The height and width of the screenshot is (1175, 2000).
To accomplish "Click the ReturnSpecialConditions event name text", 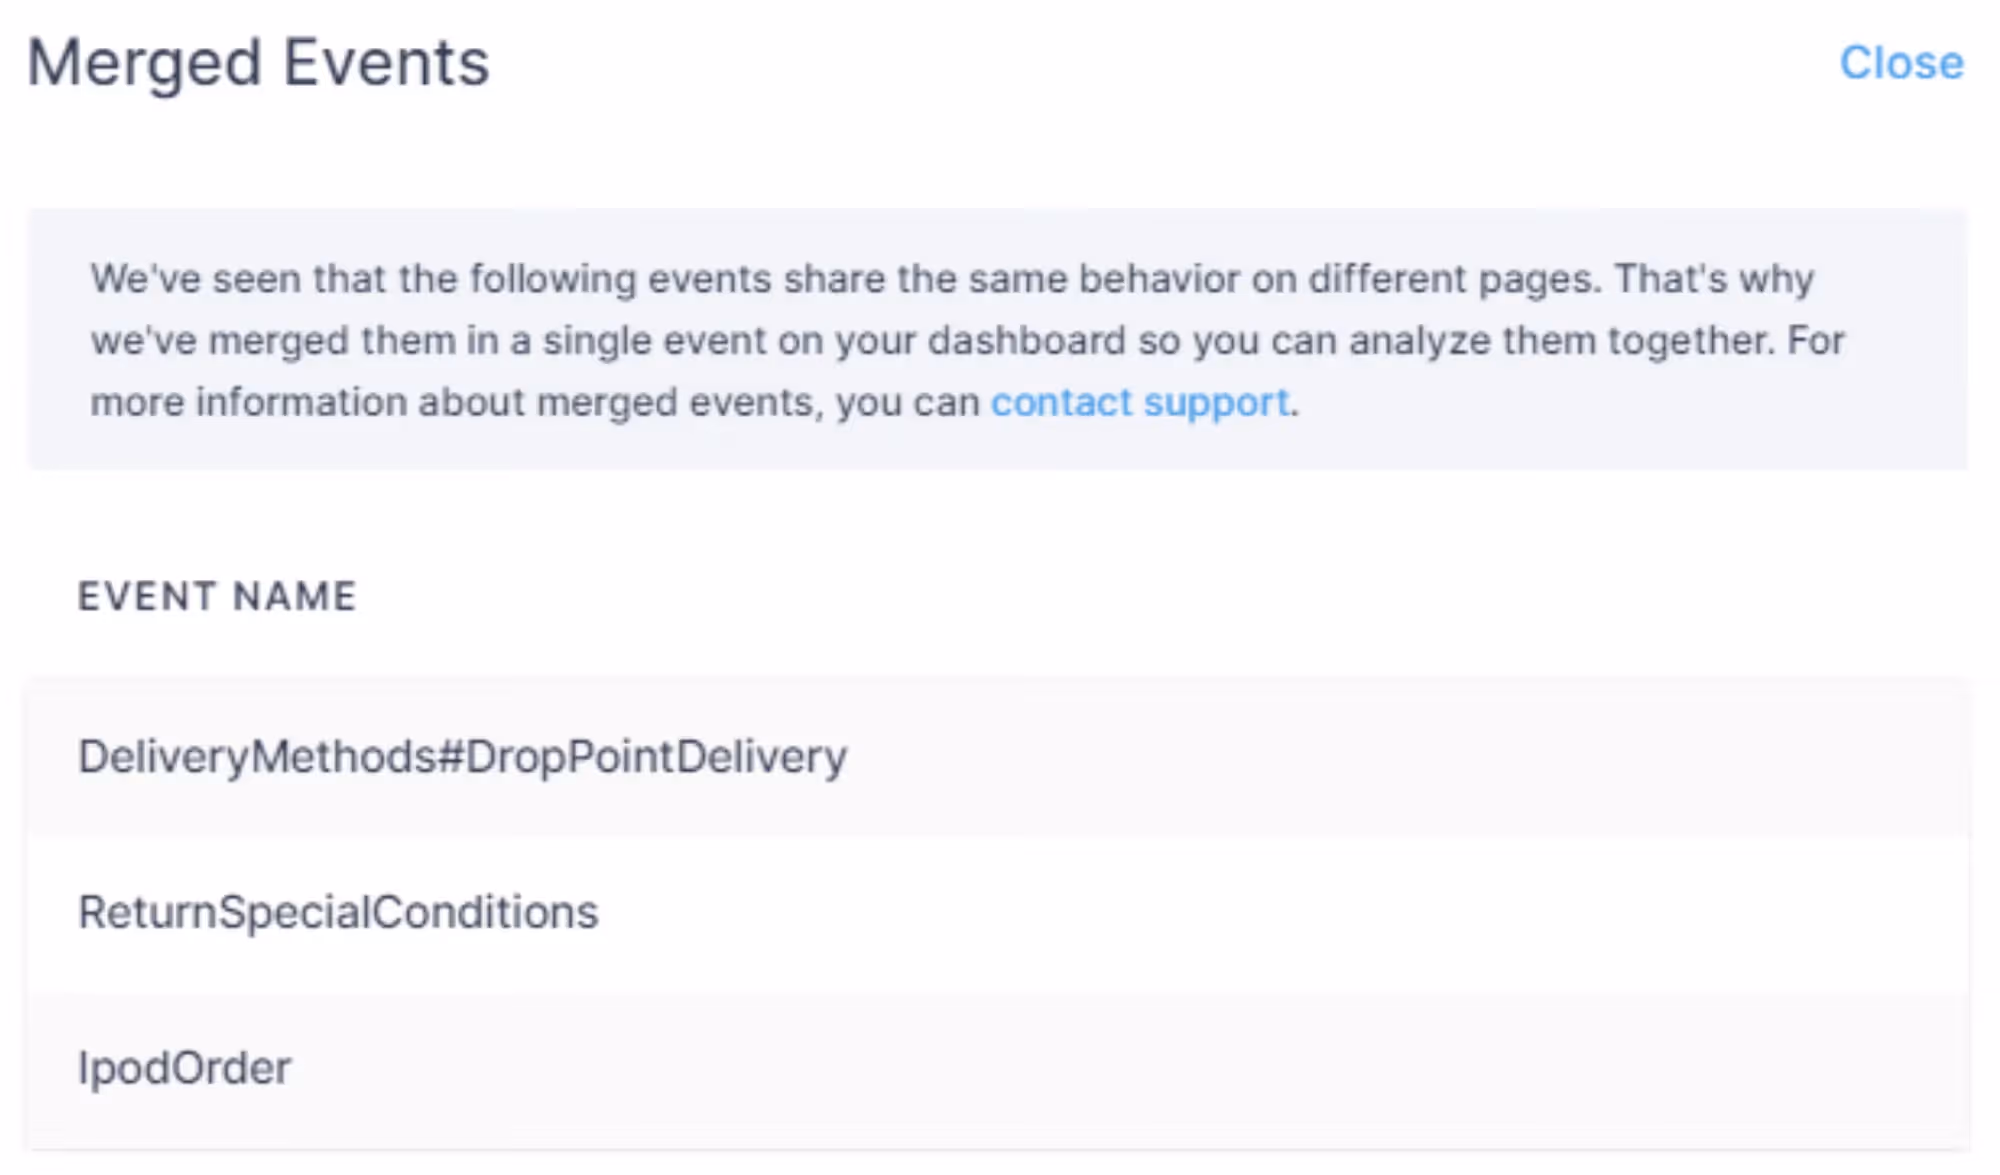I will point(338,913).
